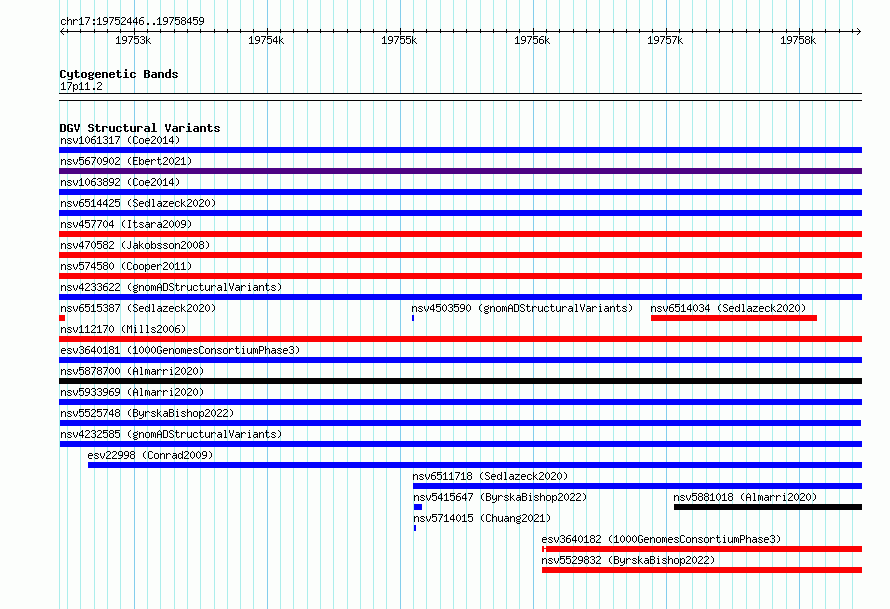Click the blue nsv1063892 variant bar
The height and width of the screenshot is (609, 890).
[x=460, y=192]
